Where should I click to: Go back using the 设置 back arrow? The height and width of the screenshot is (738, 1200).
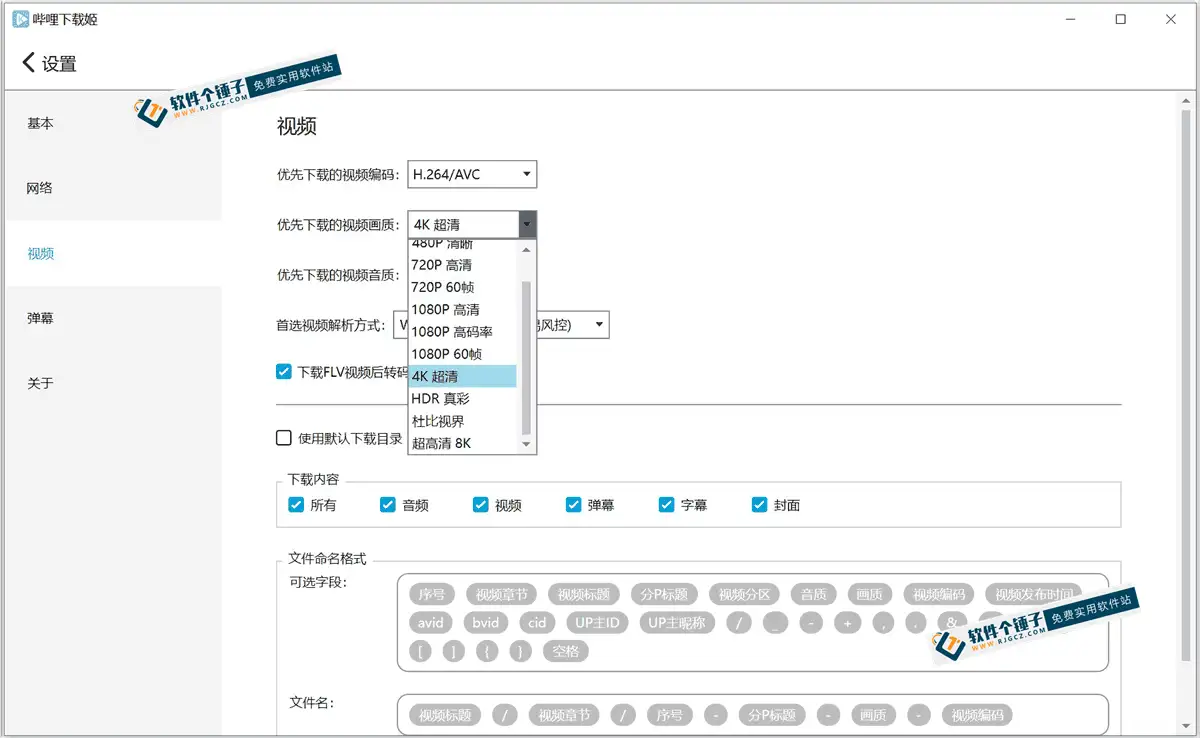coord(28,63)
